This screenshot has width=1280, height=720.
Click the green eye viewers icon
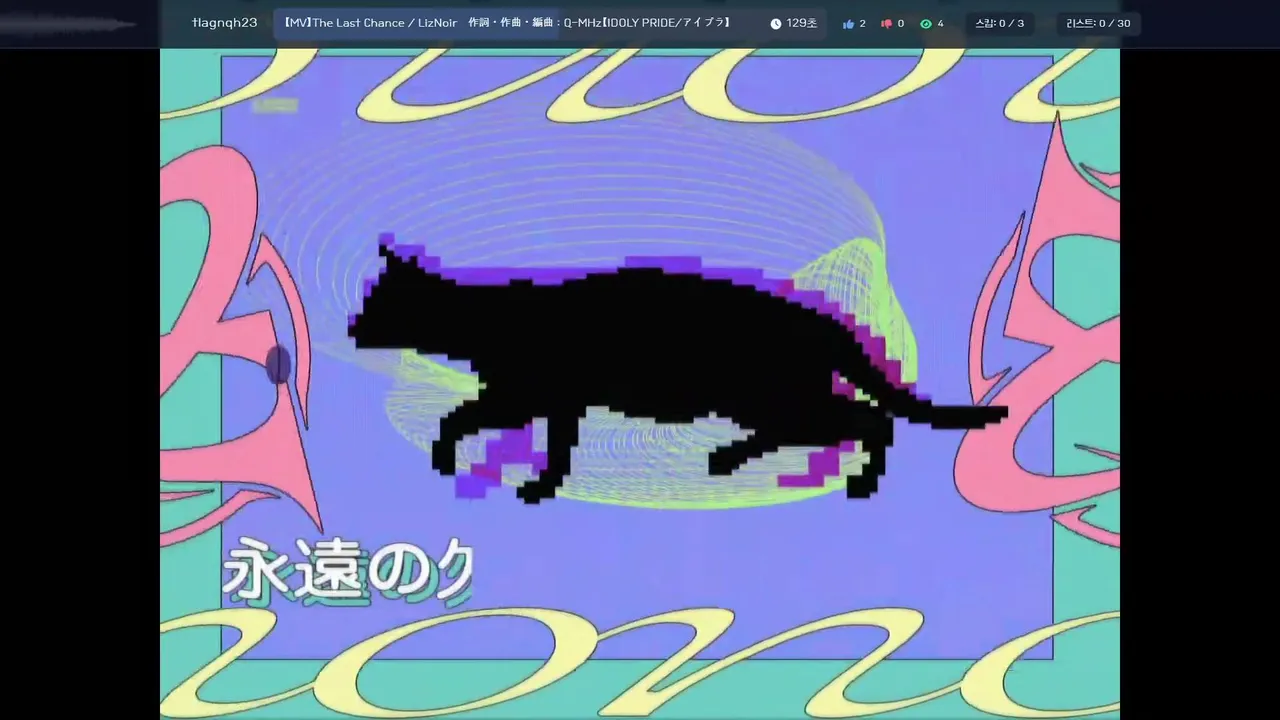(925, 23)
